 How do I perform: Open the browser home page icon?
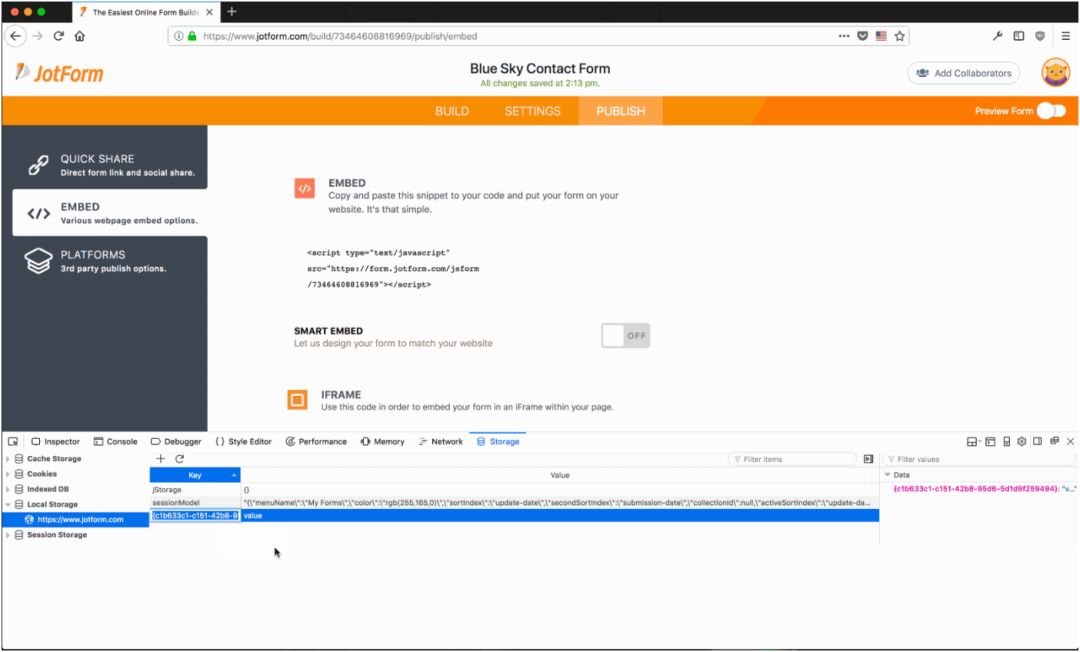click(80, 36)
